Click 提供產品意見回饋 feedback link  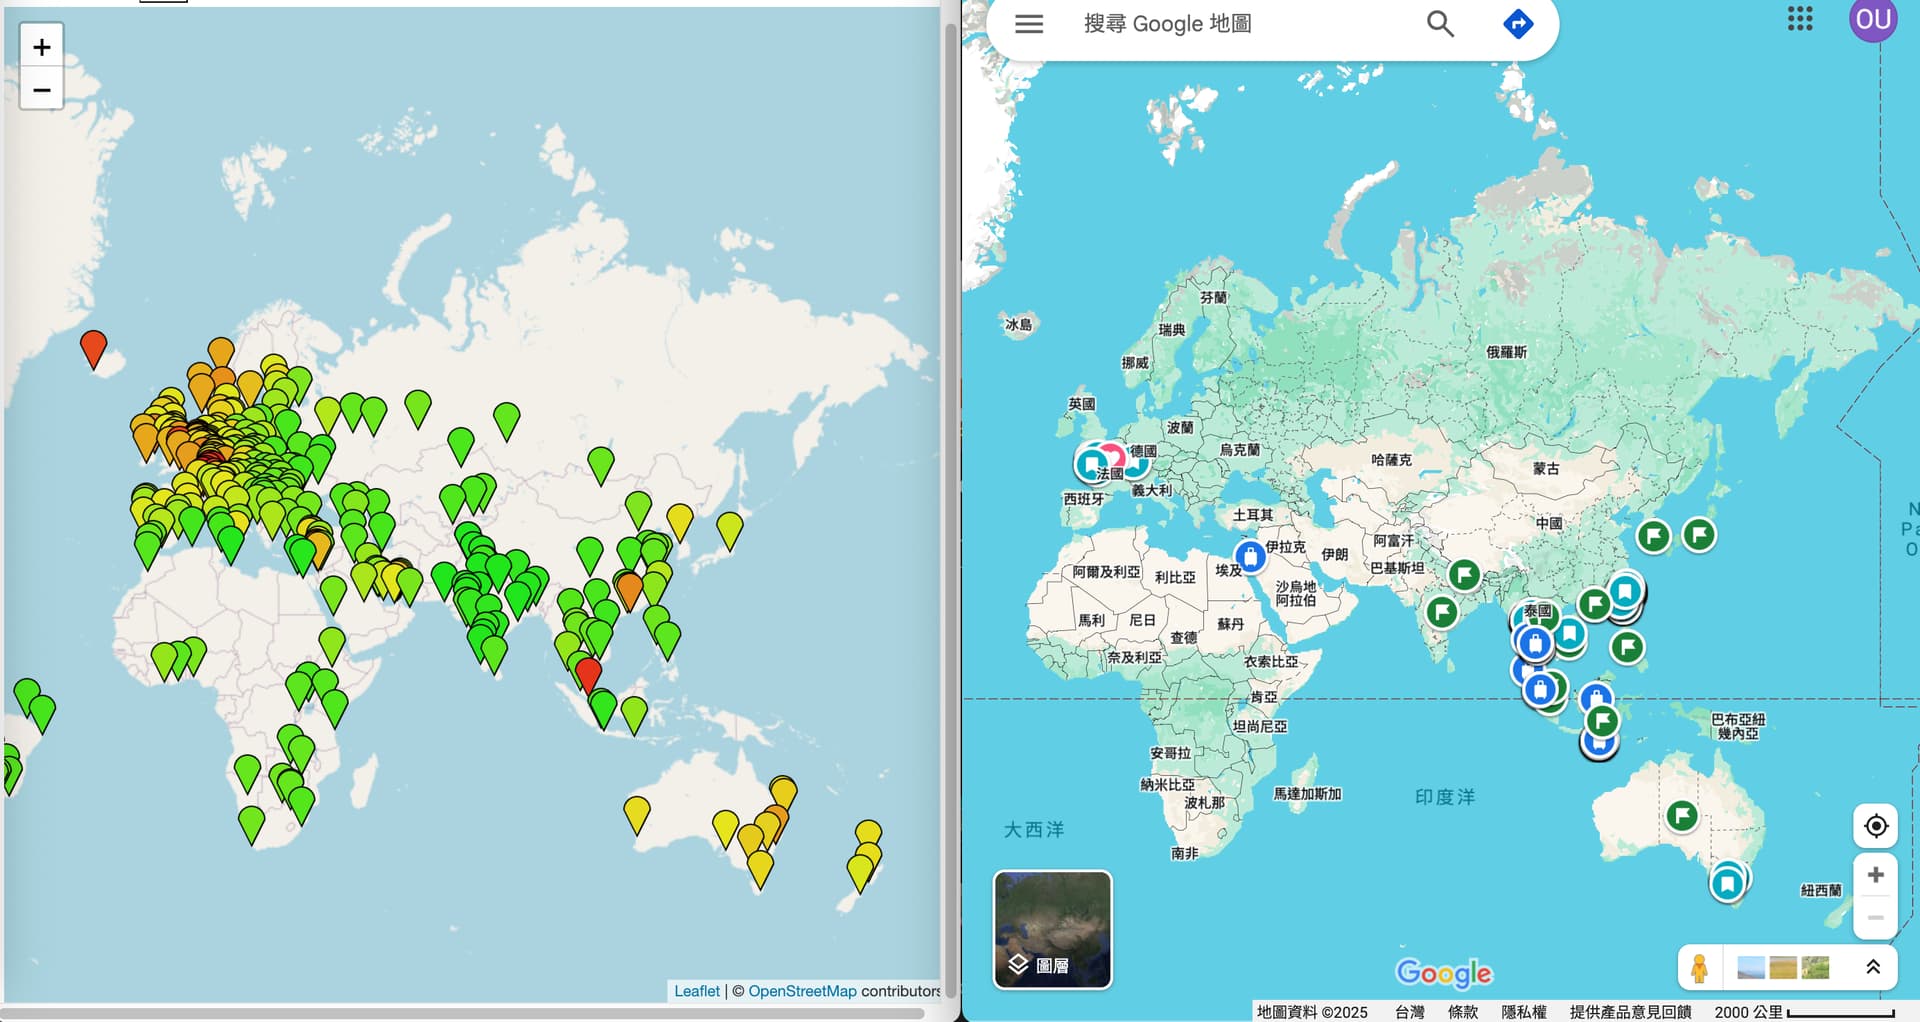point(1630,1012)
